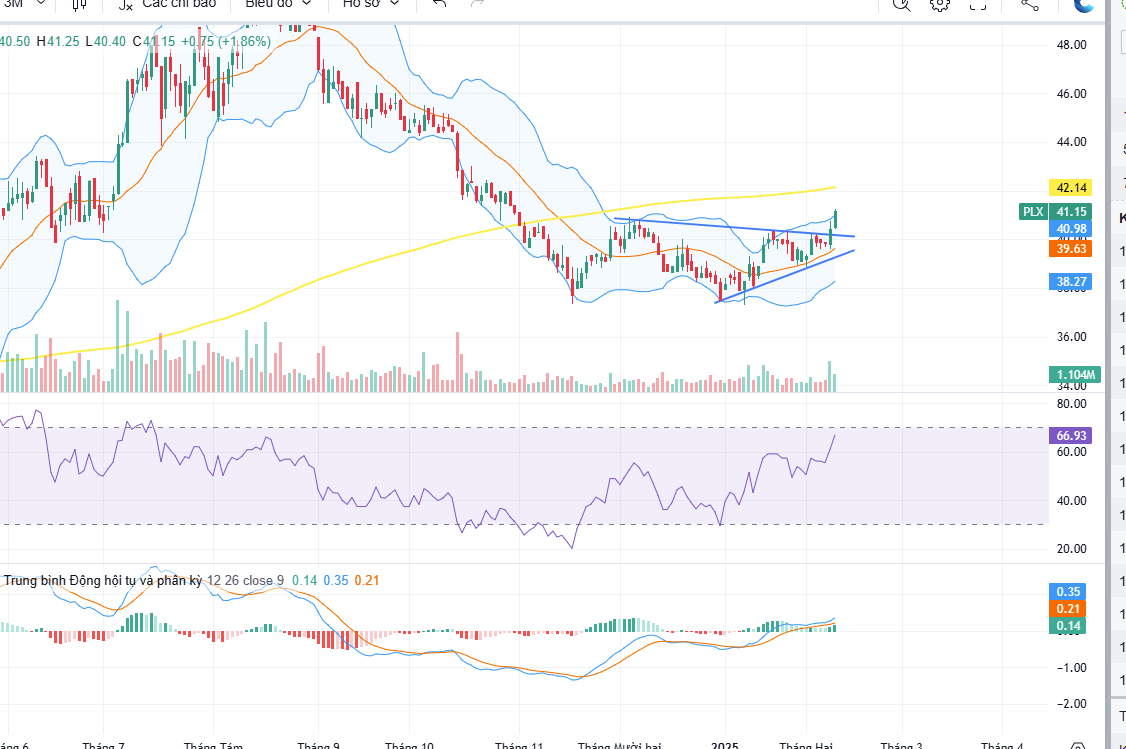
Task: Click the Tháng 7 time axis label
Action: (103, 745)
